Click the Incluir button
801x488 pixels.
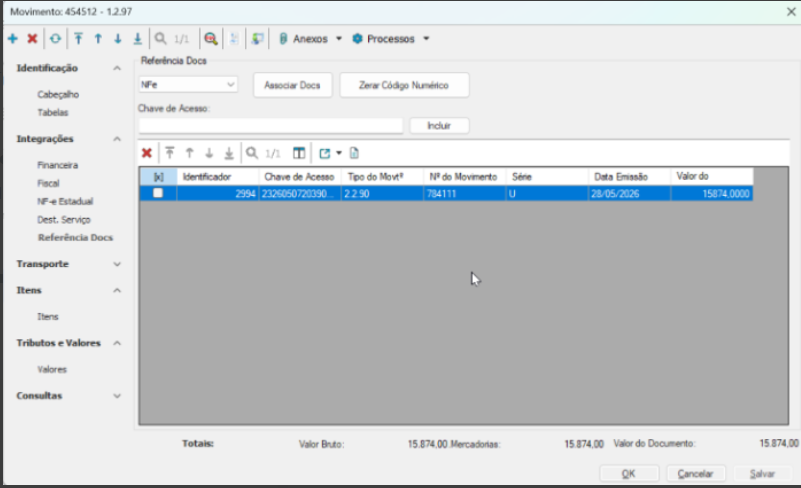(x=439, y=126)
